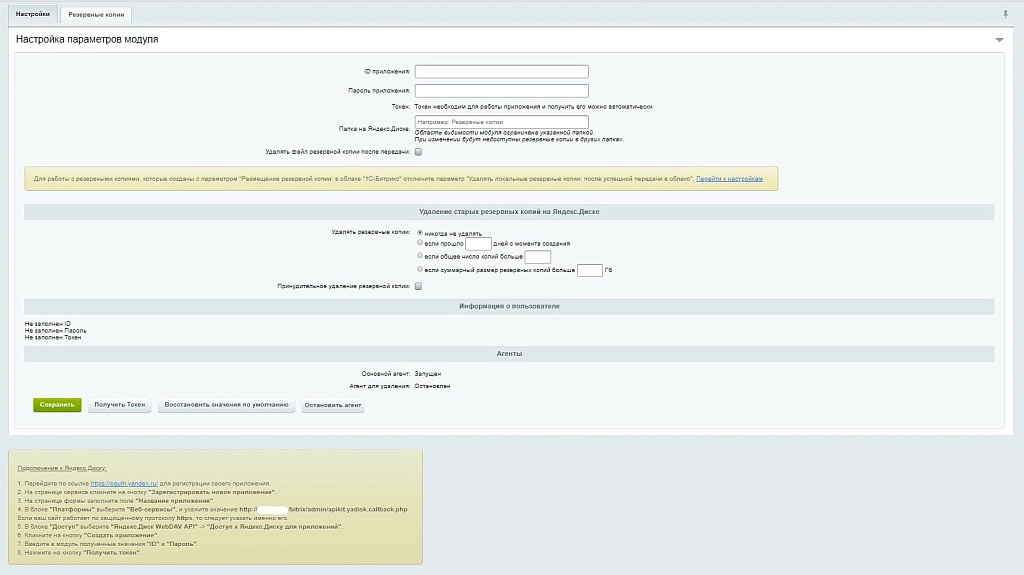
Task: Toggle Принудительное удаление резервной копии checkbox
Action: tap(419, 286)
